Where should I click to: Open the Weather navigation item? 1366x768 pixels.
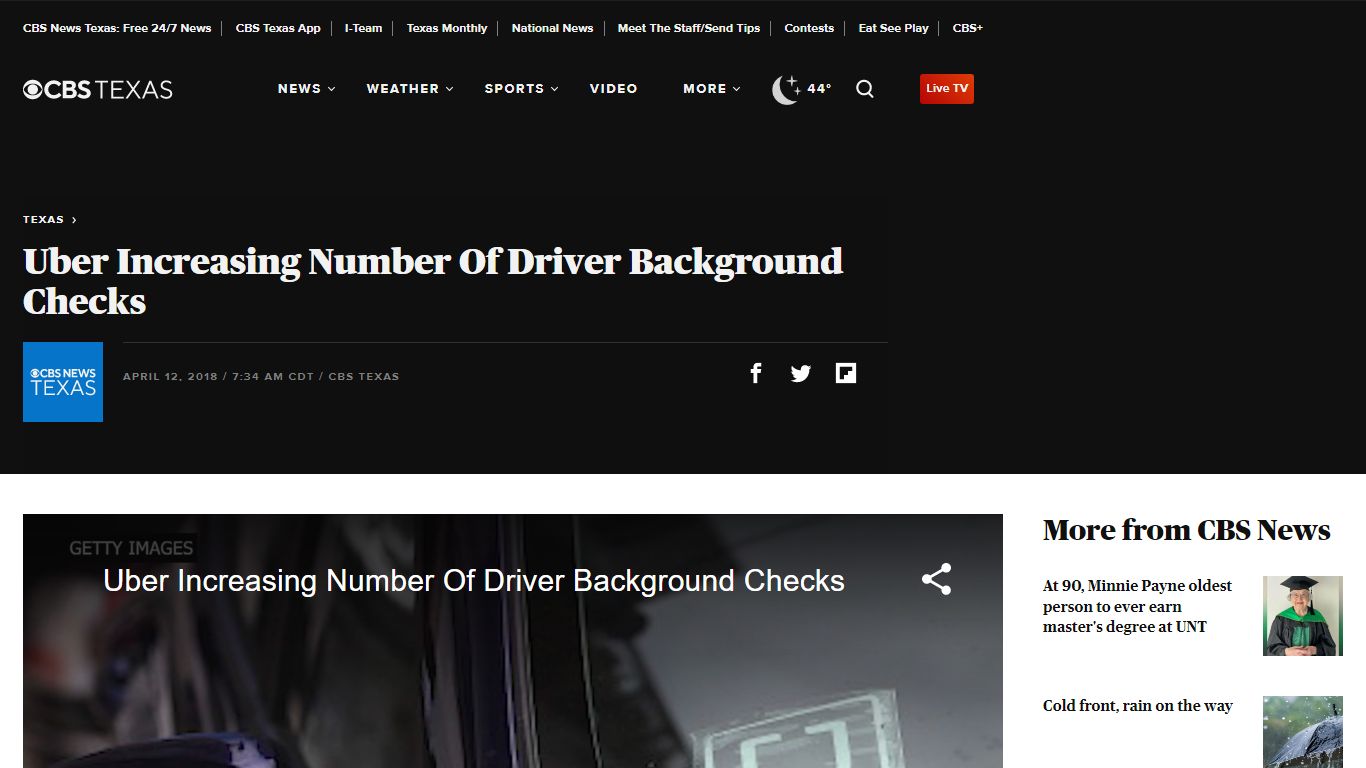pyautogui.click(x=403, y=89)
